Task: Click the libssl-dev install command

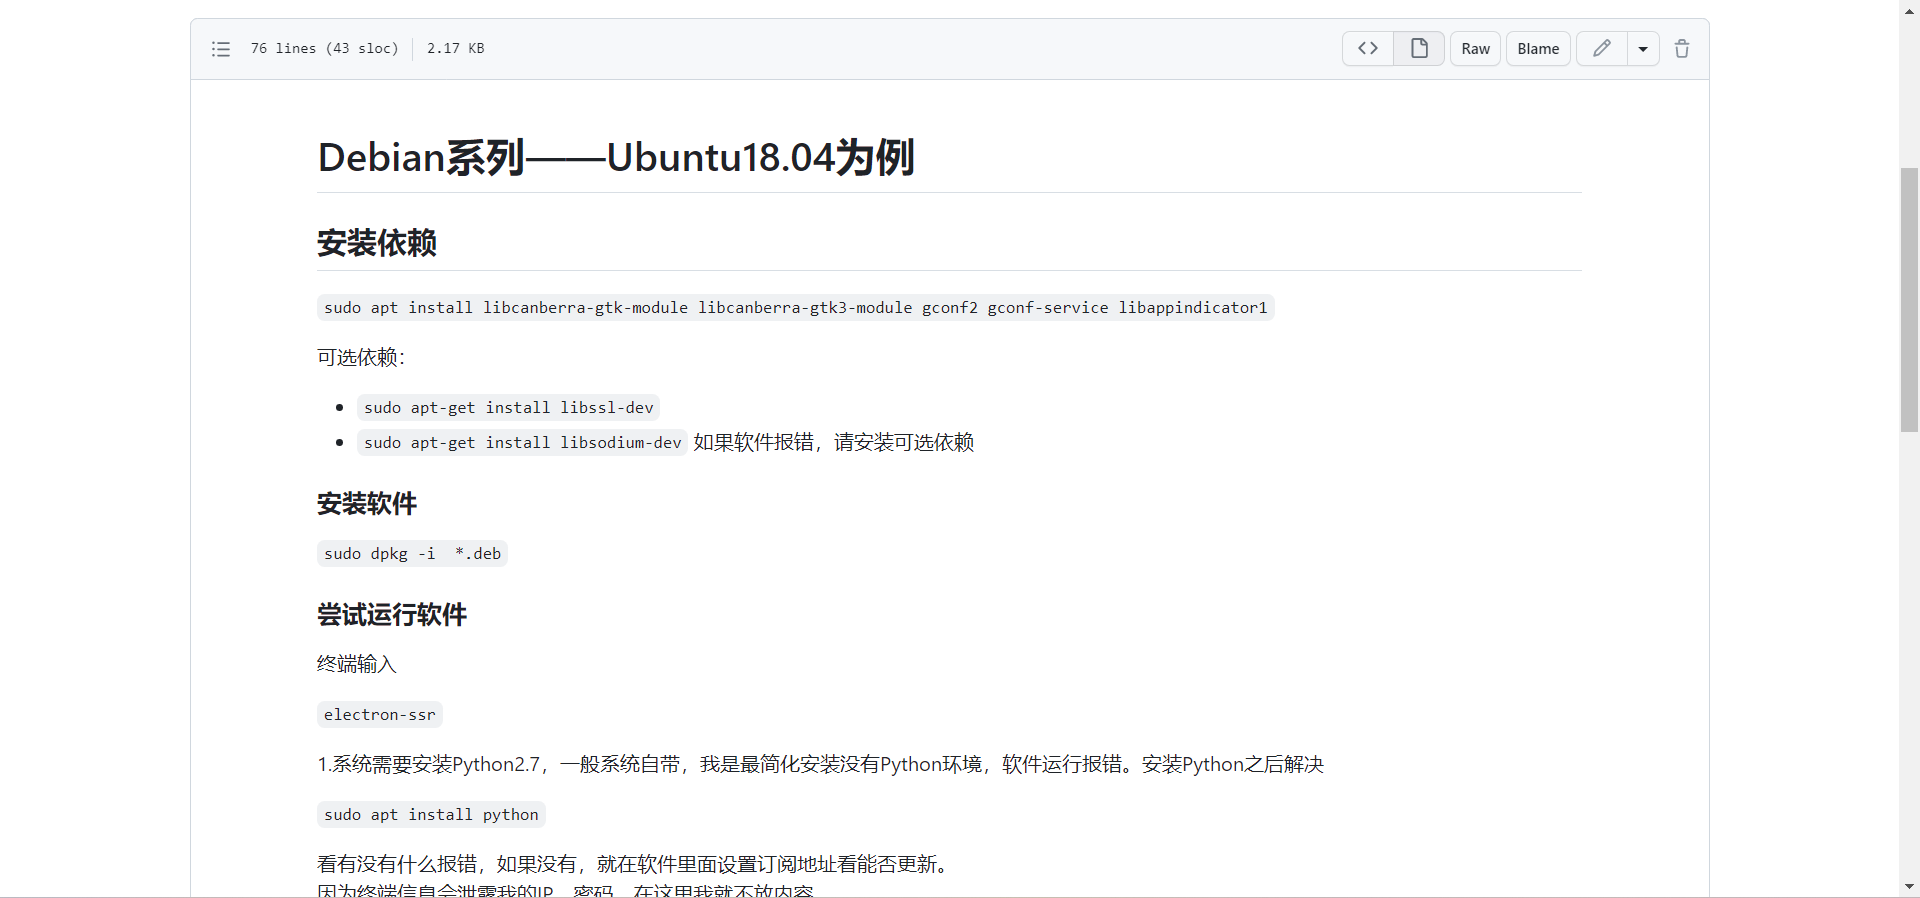Action: pyautogui.click(x=508, y=408)
